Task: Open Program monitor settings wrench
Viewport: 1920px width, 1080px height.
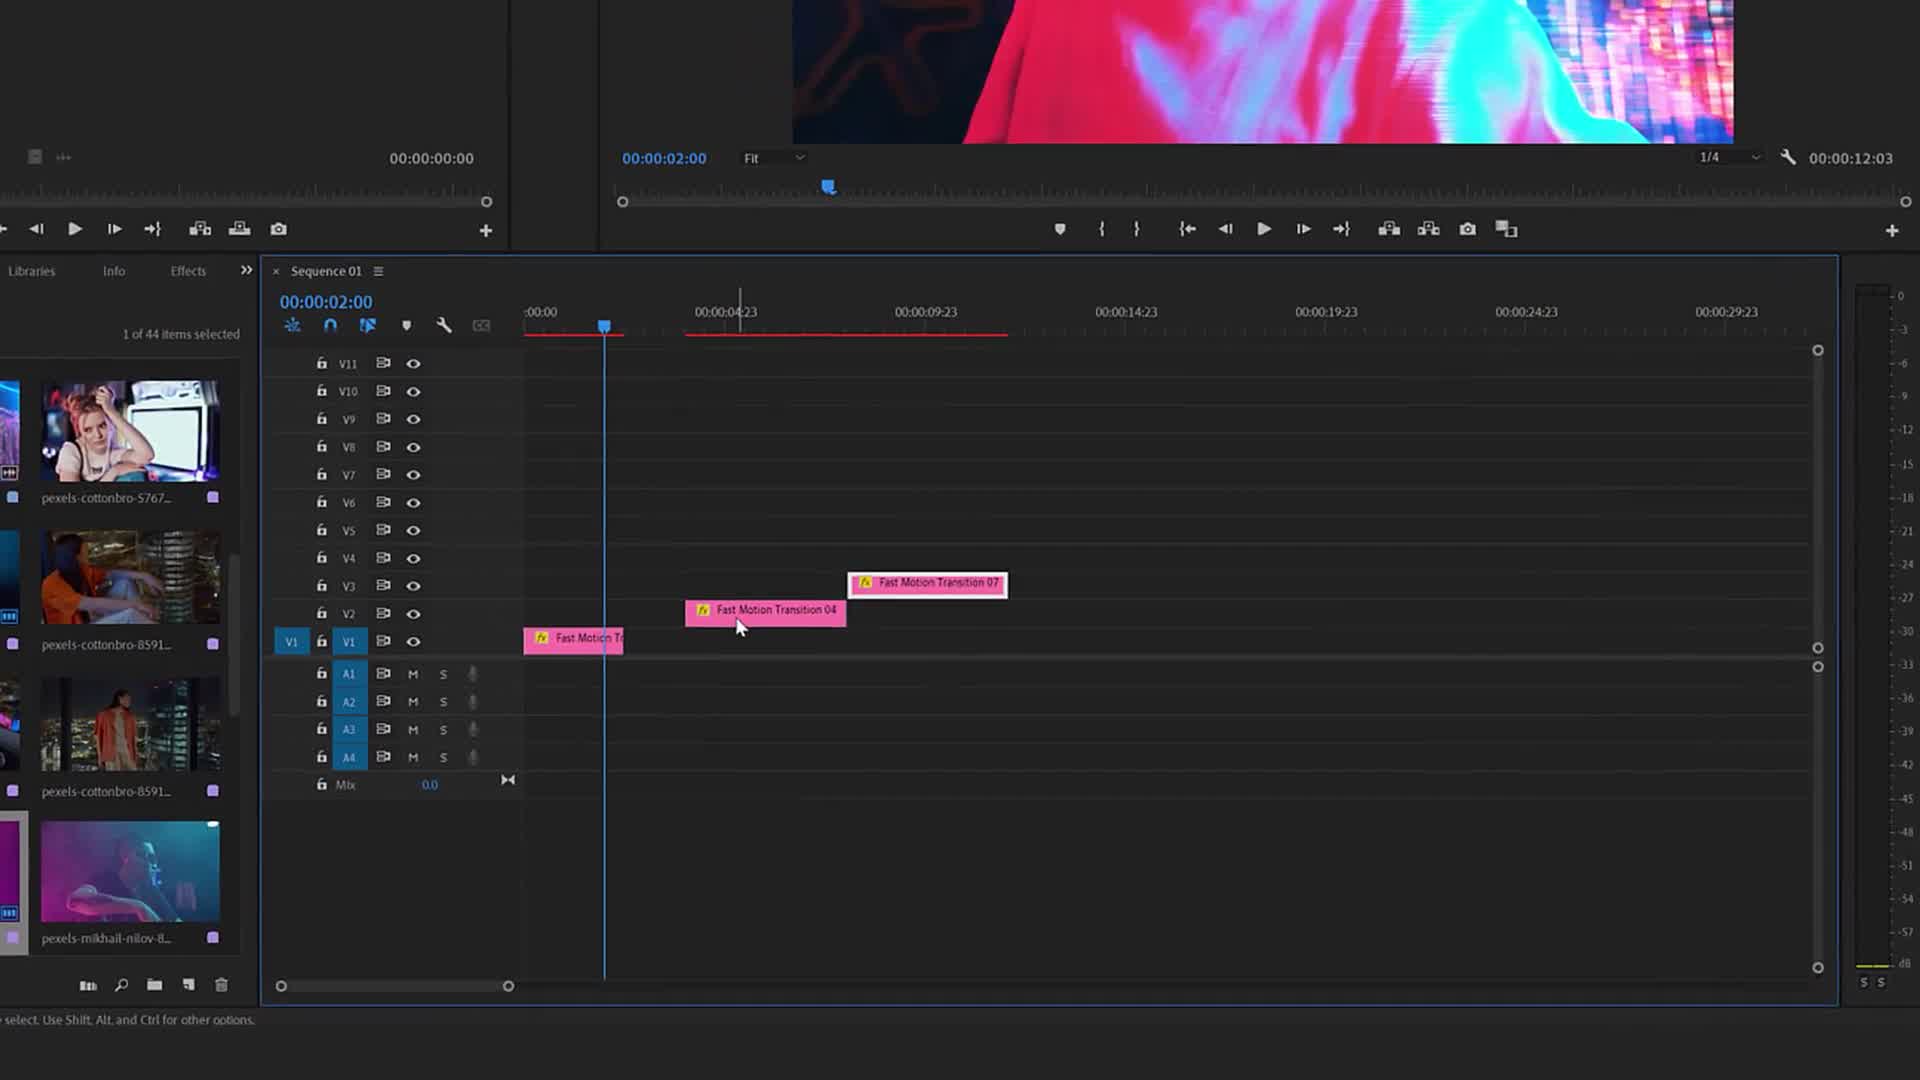Action: (1788, 157)
